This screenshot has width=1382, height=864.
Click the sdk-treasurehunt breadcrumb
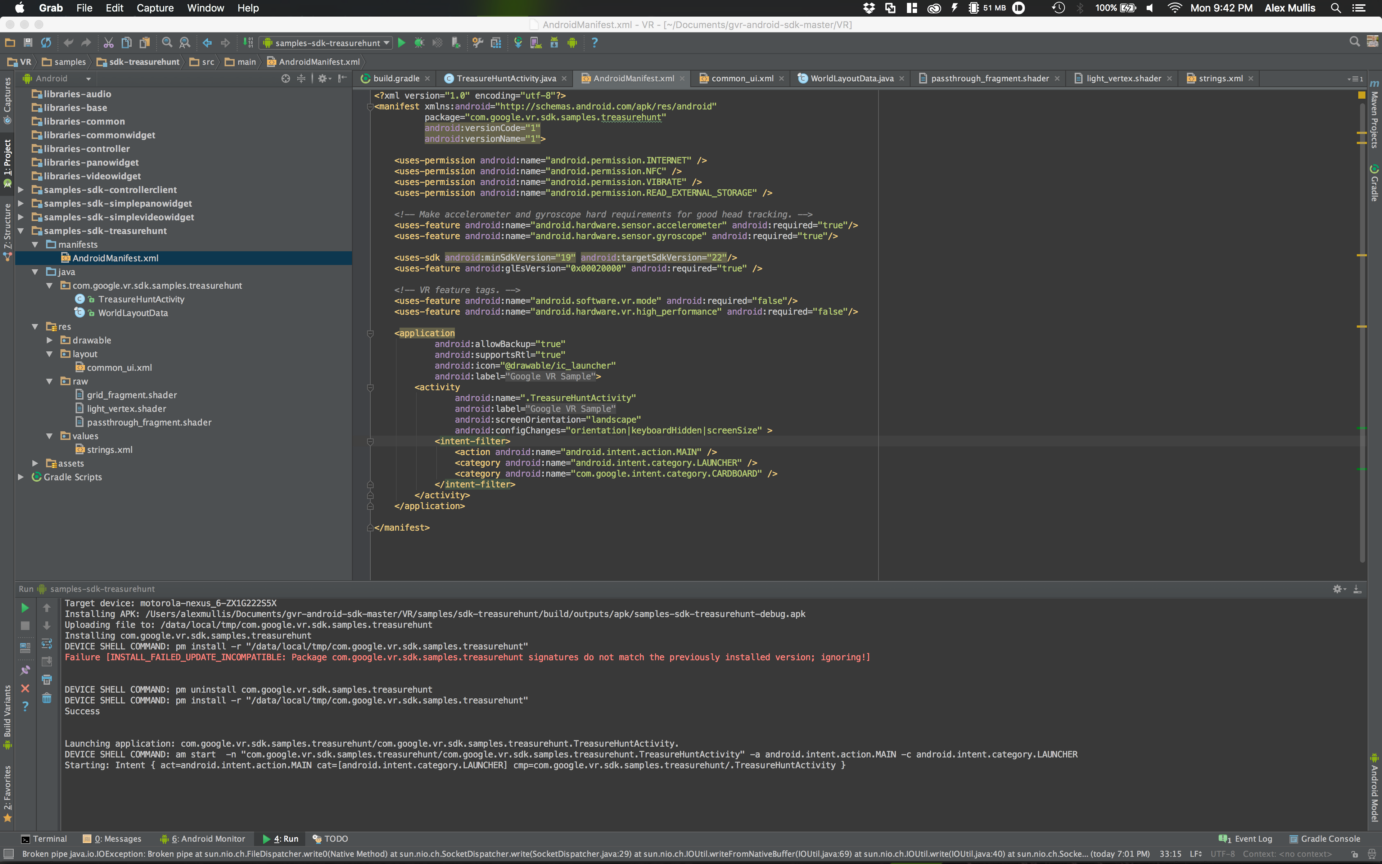(139, 62)
